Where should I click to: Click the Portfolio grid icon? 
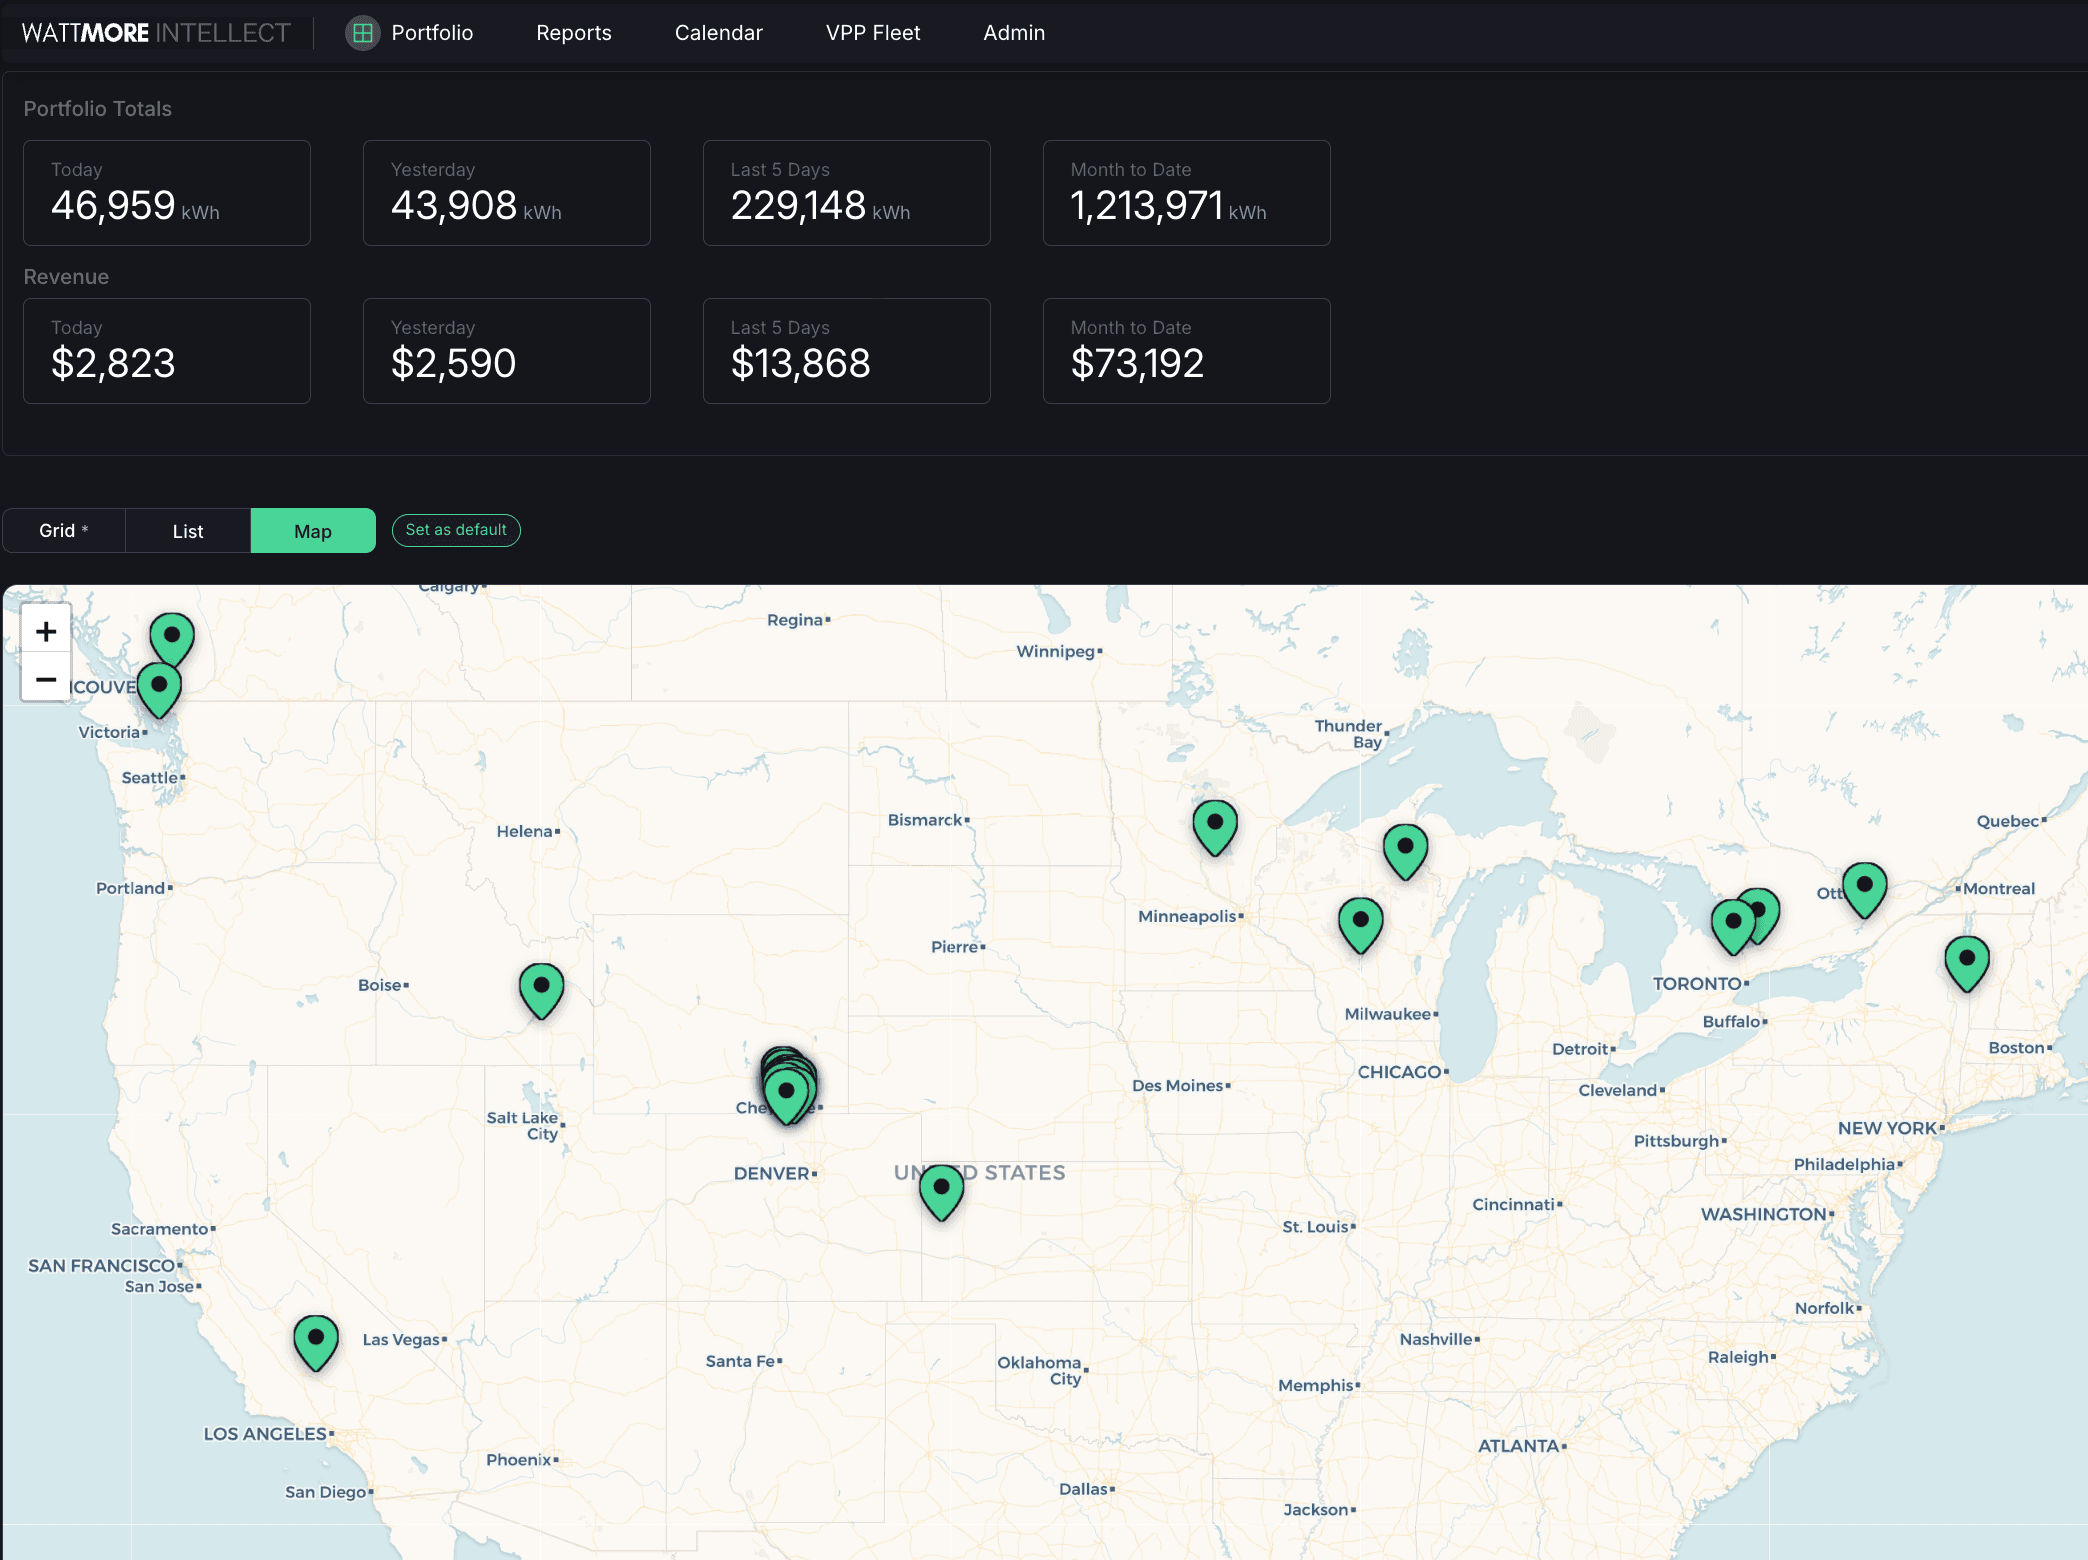(x=362, y=33)
